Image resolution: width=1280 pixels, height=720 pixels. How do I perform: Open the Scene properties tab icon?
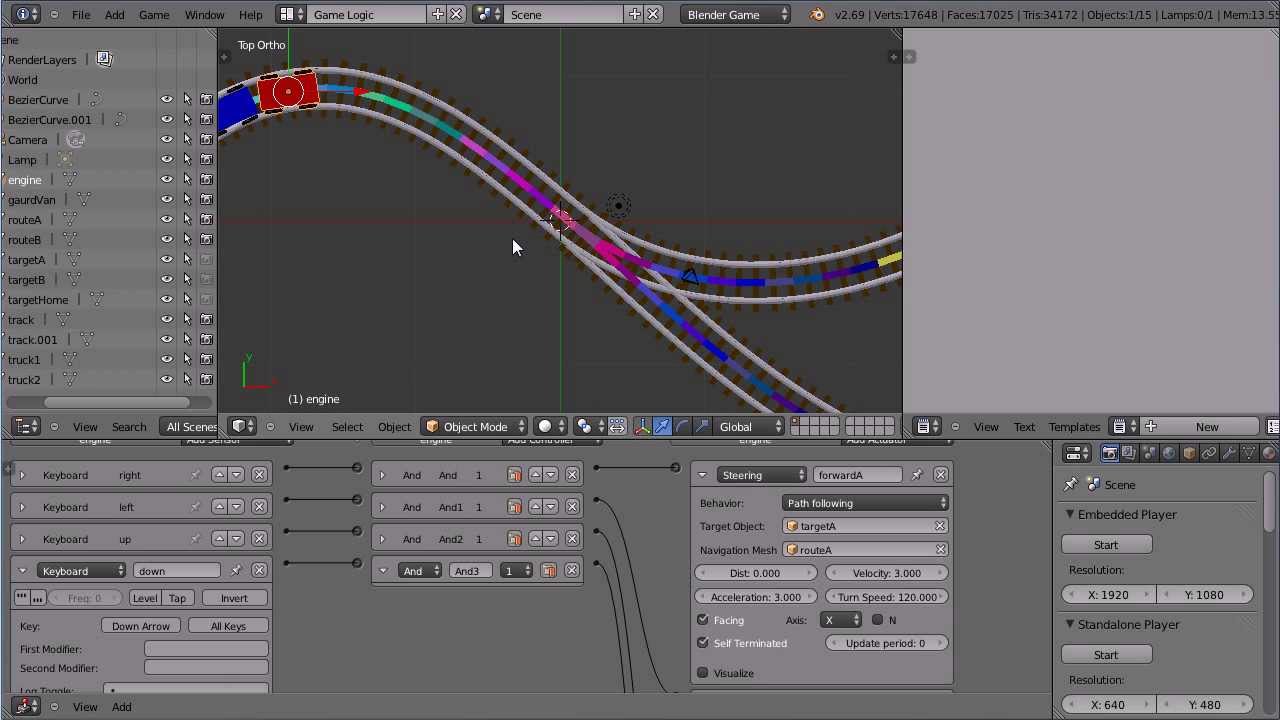(1149, 454)
